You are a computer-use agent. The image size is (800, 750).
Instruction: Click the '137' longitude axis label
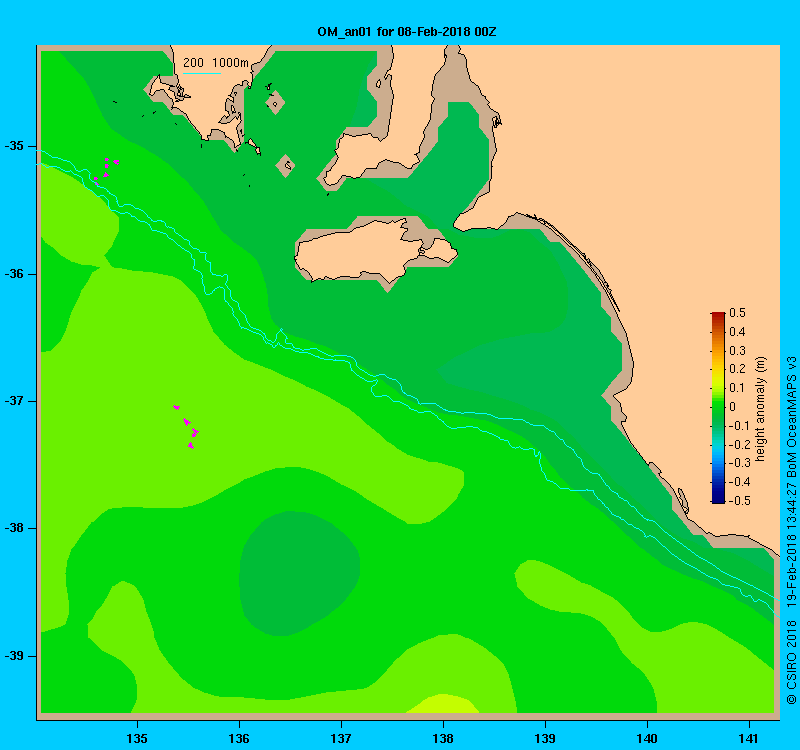(341, 739)
